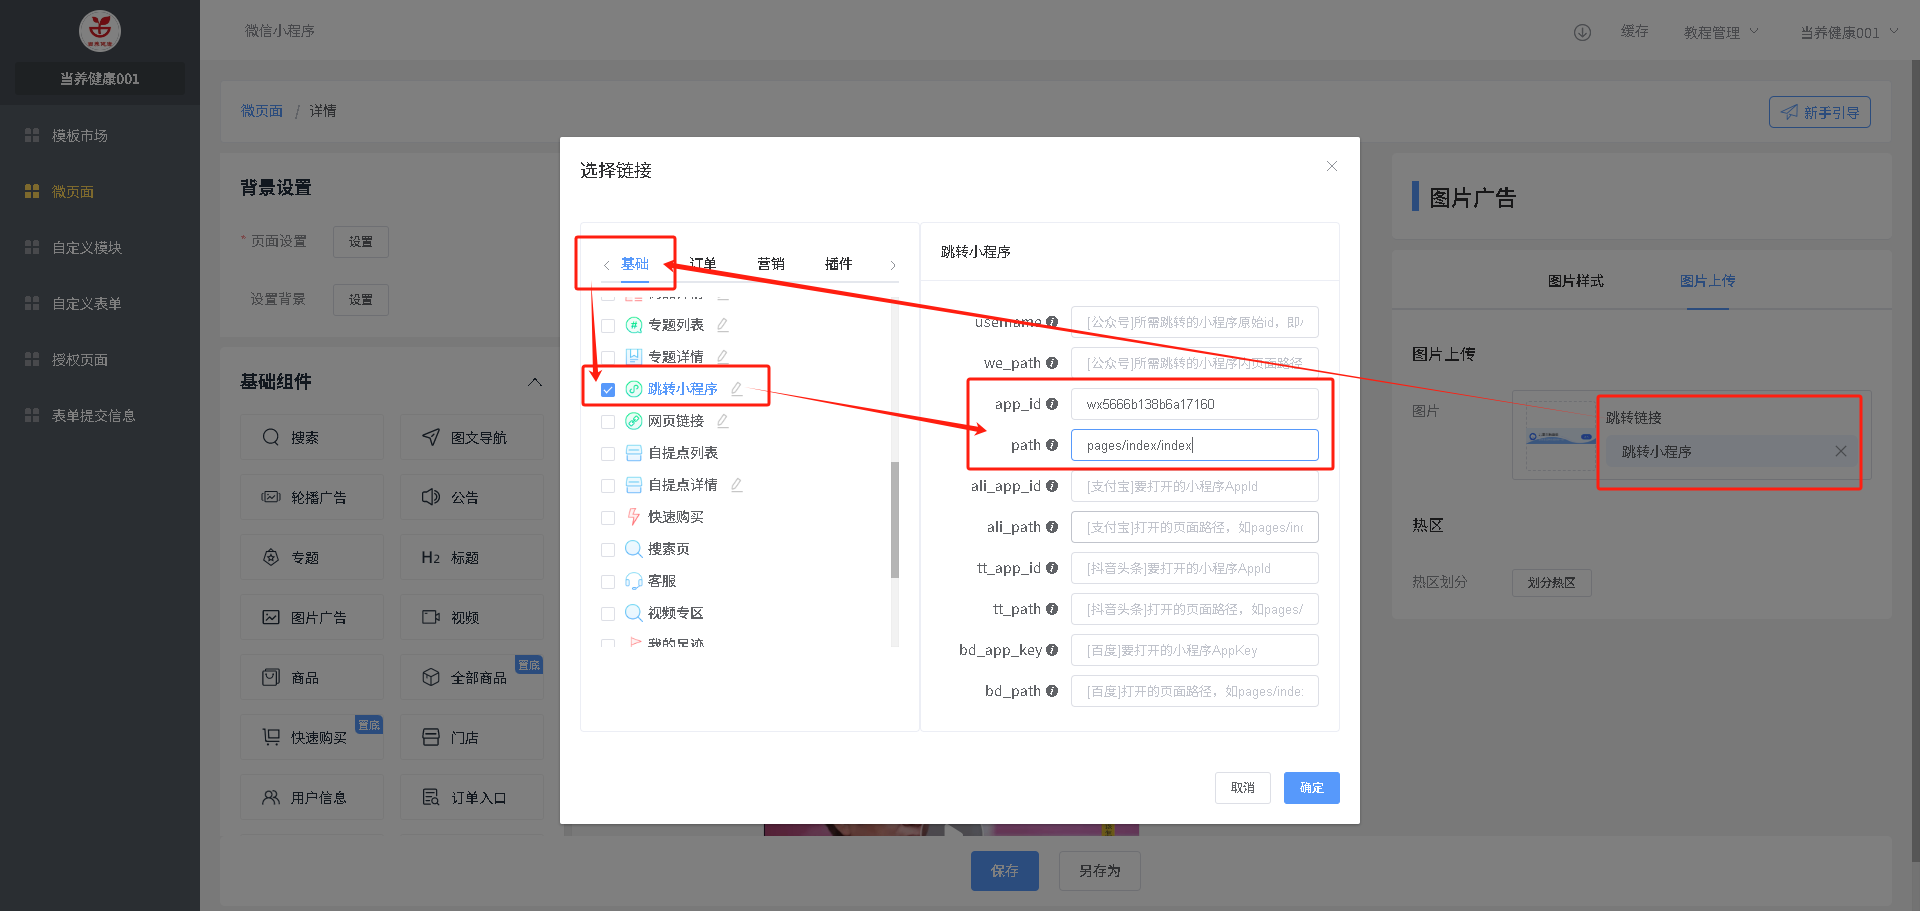Open the 教程管理 dropdown
The image size is (1920, 911).
(x=1720, y=32)
